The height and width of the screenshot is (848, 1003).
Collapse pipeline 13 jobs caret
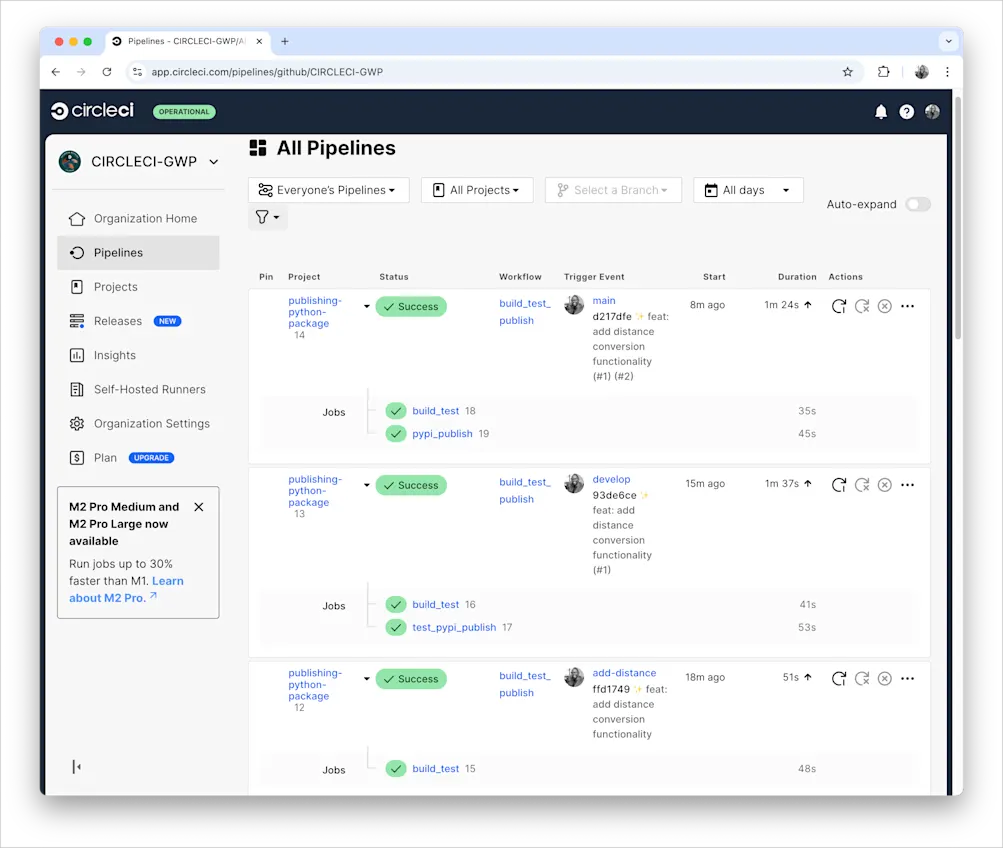coord(367,485)
